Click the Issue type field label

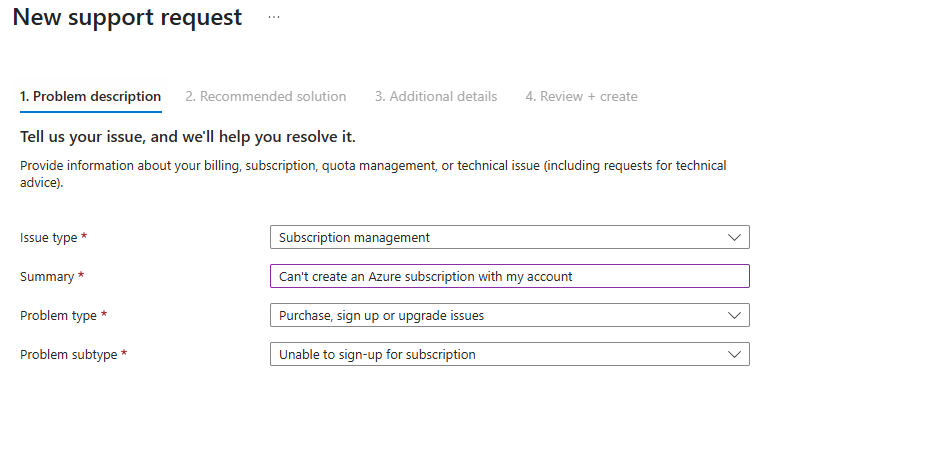pyautogui.click(x=47, y=238)
